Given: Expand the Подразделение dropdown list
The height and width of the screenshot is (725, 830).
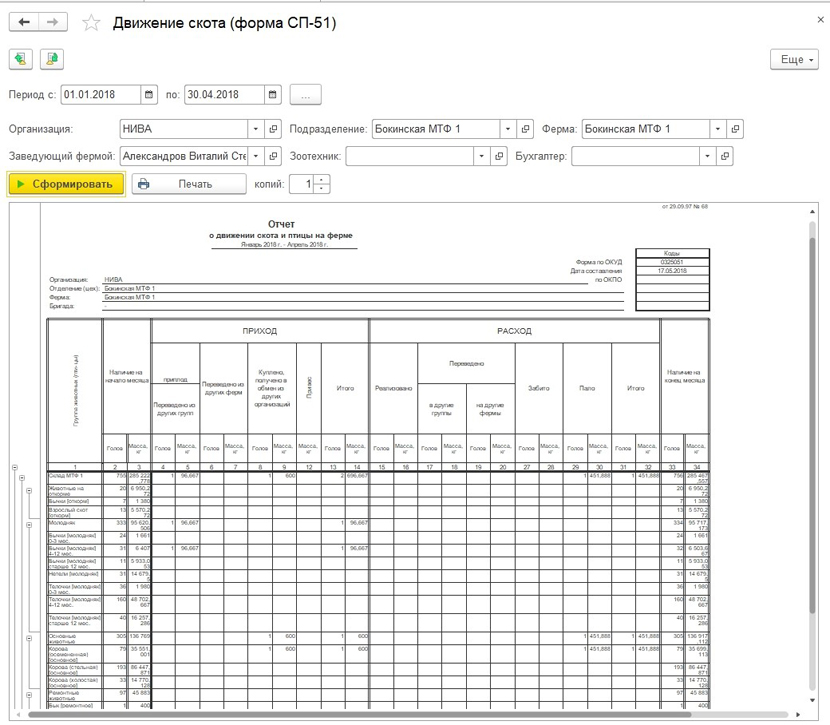Looking at the screenshot, I should 507,129.
